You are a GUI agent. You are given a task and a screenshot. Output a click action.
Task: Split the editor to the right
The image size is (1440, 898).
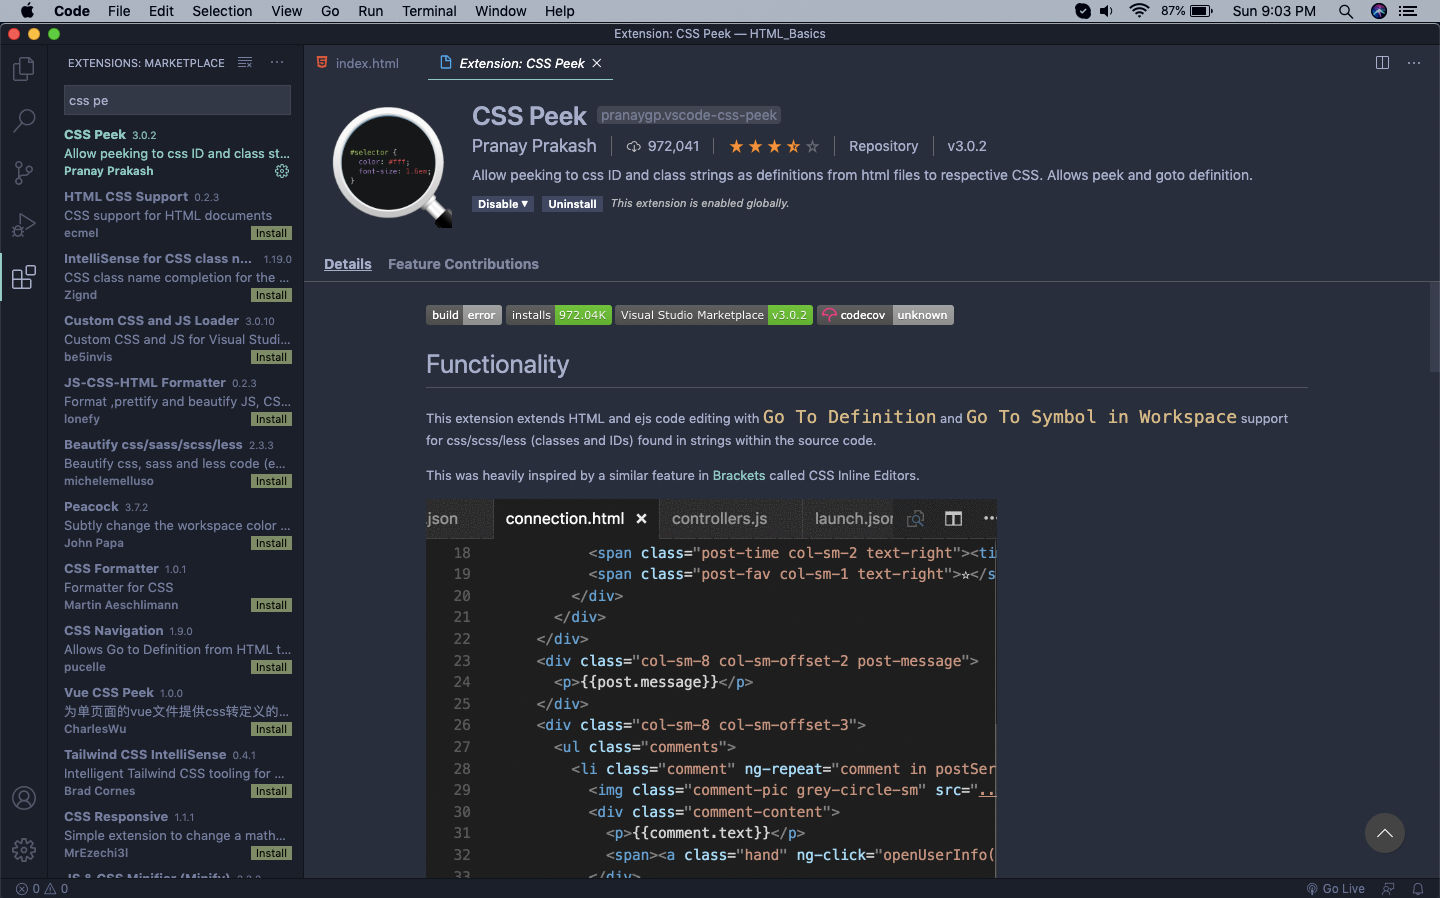pyautogui.click(x=1382, y=63)
